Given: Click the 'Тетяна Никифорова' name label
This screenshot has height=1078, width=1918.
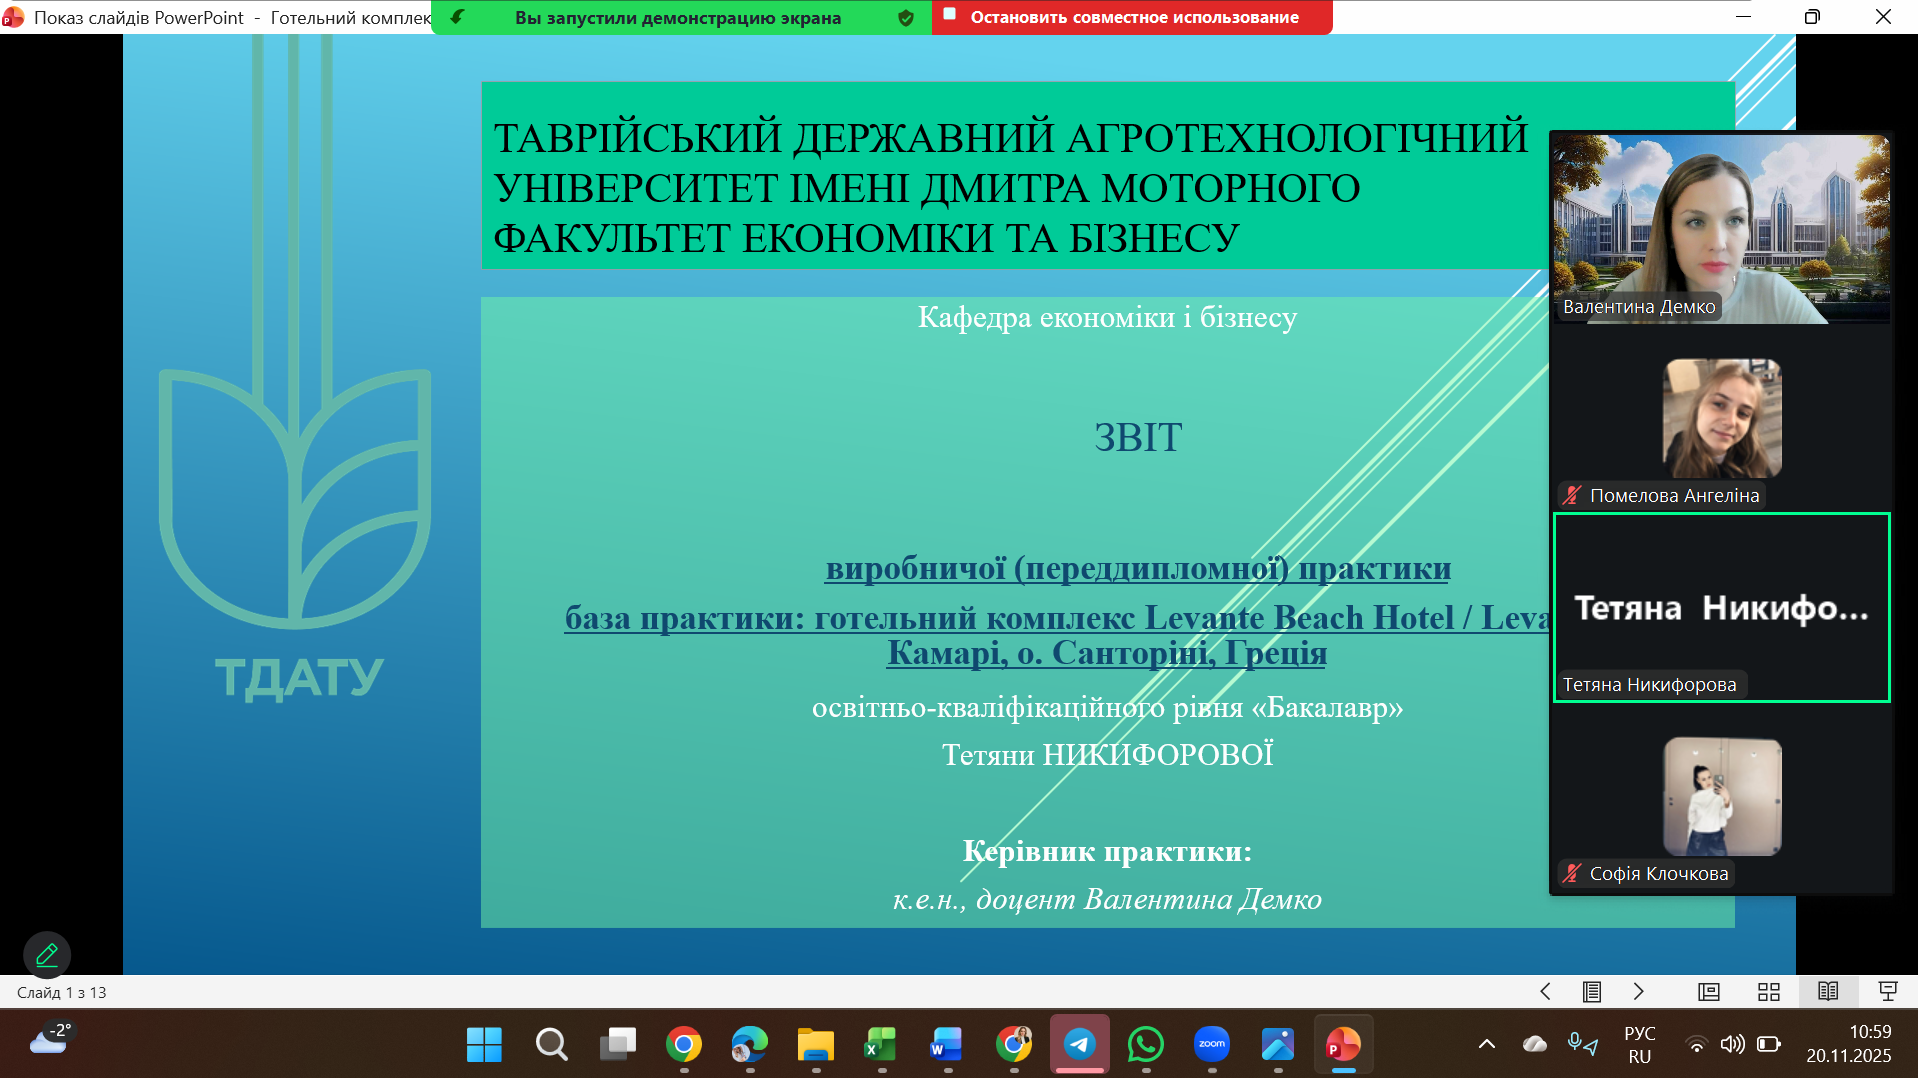Looking at the screenshot, I should point(1650,685).
